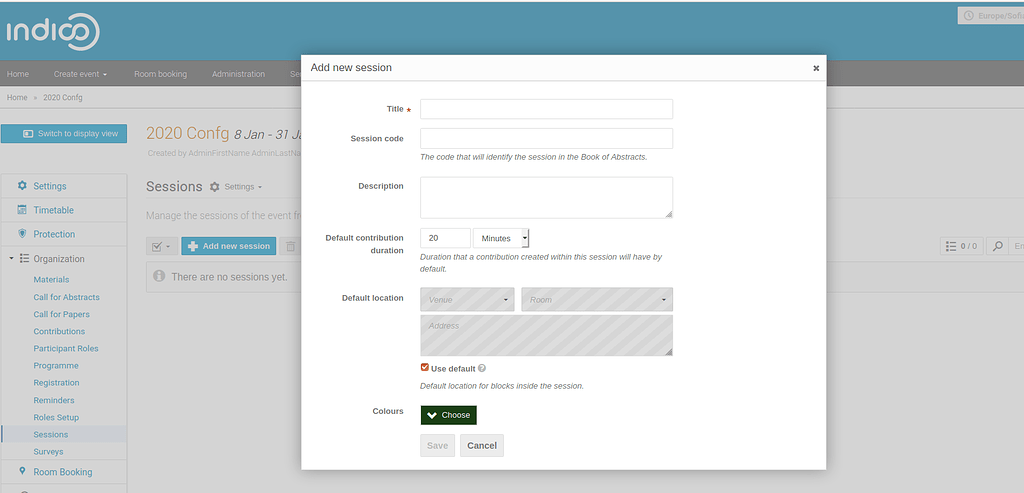Image resolution: width=1024 pixels, height=493 pixels.
Task: Open Call for Papers
Action: click(x=61, y=314)
